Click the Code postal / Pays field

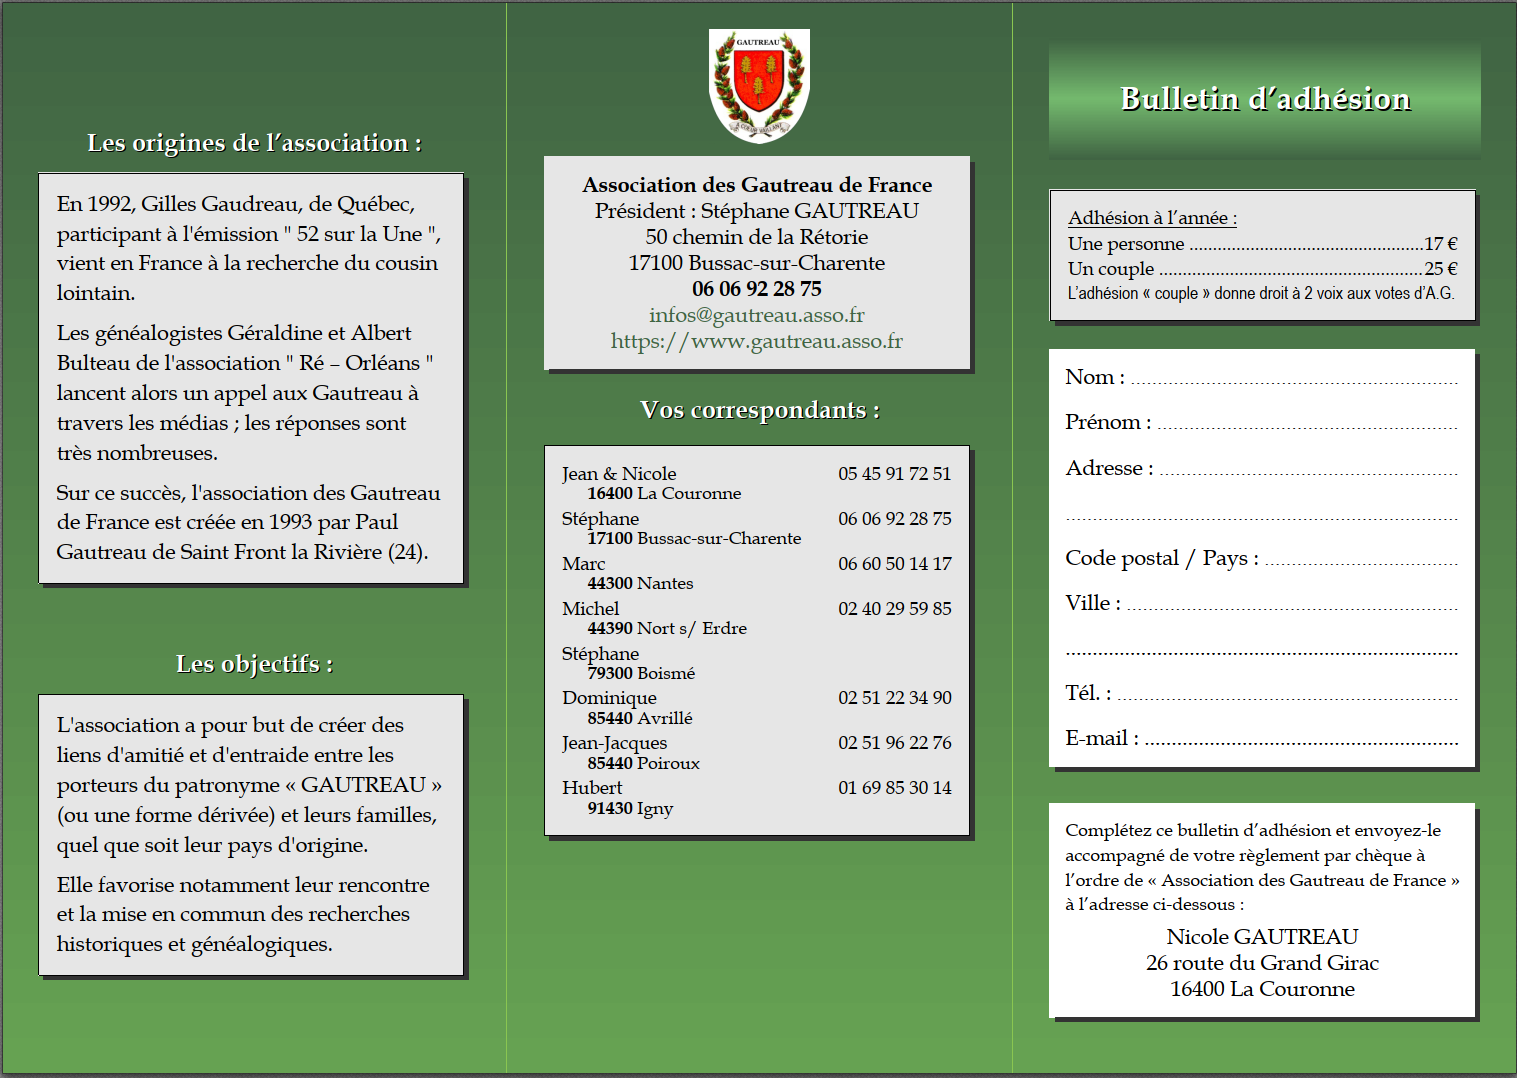coord(1360,560)
